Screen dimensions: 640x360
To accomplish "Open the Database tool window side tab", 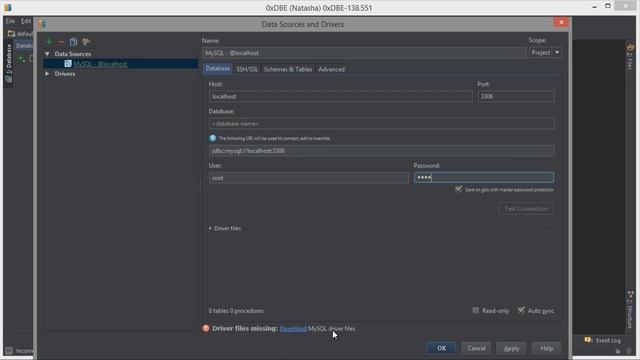I will coord(9,63).
